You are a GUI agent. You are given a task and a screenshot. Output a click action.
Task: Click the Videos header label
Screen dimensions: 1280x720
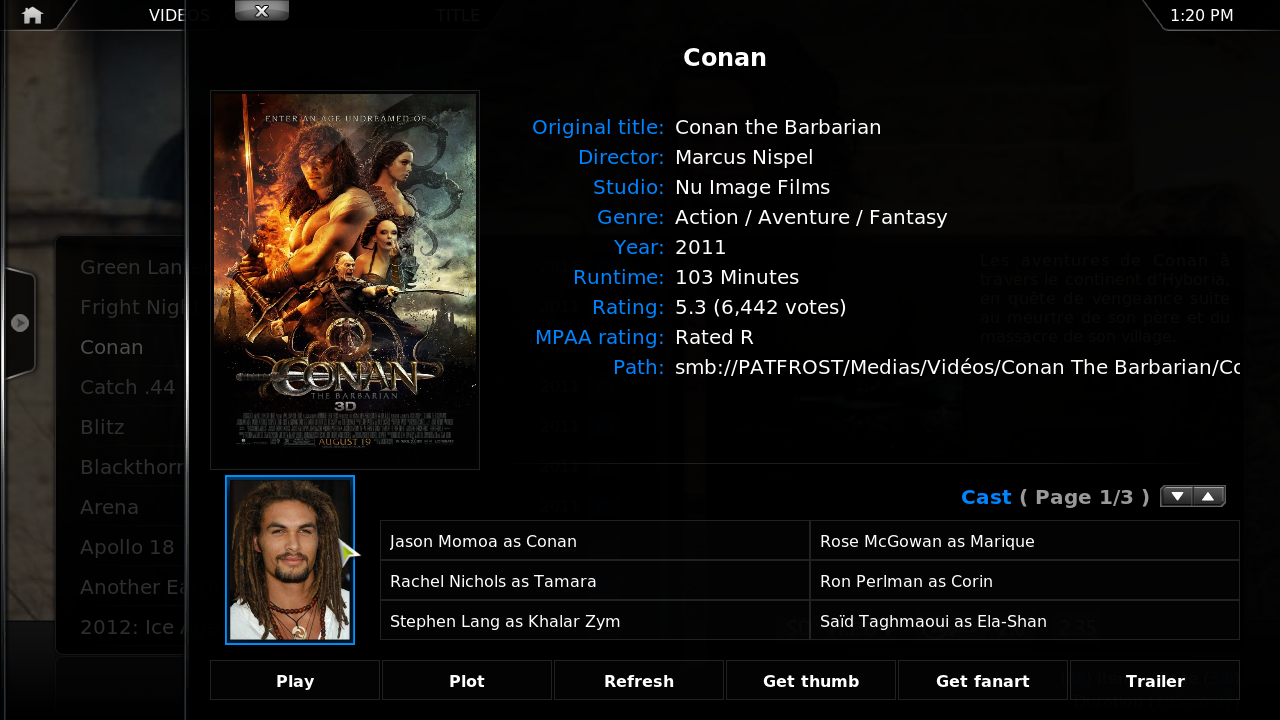click(x=179, y=15)
